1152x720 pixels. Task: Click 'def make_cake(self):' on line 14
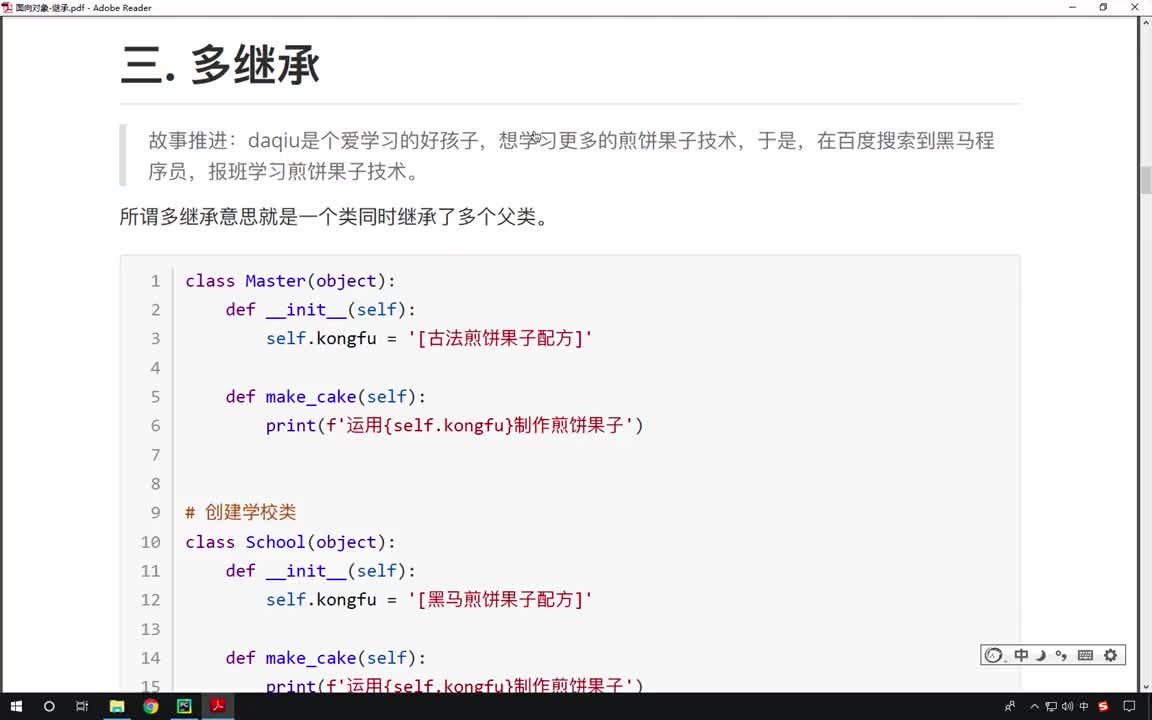point(325,658)
